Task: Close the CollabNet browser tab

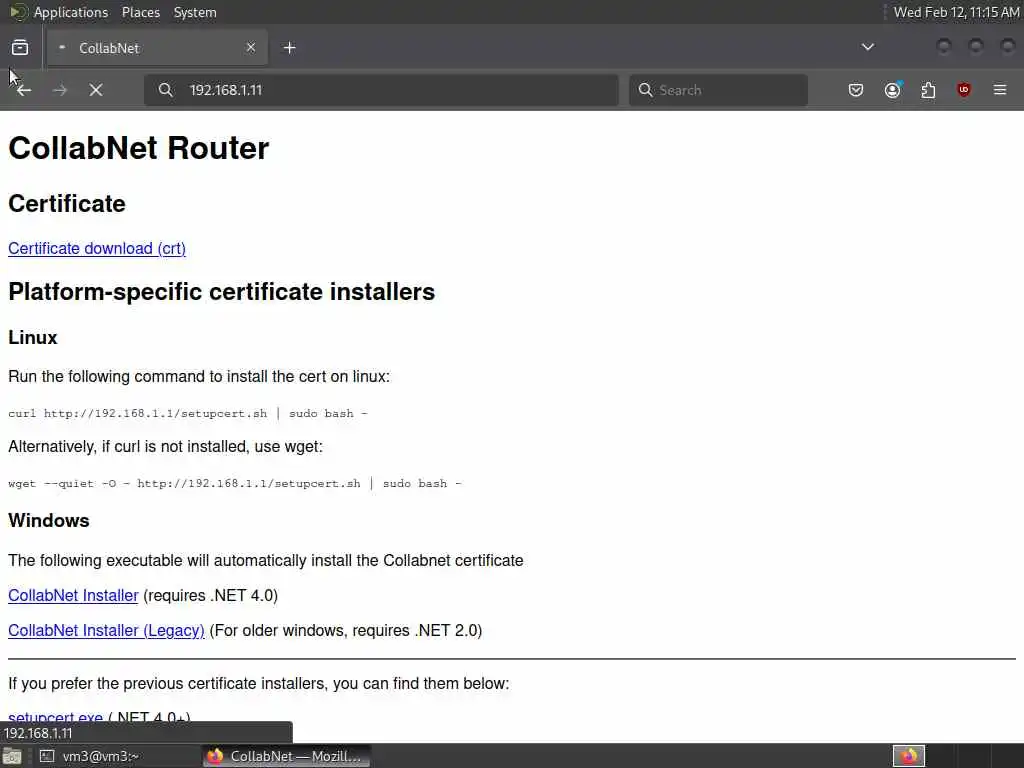Action: coord(251,48)
